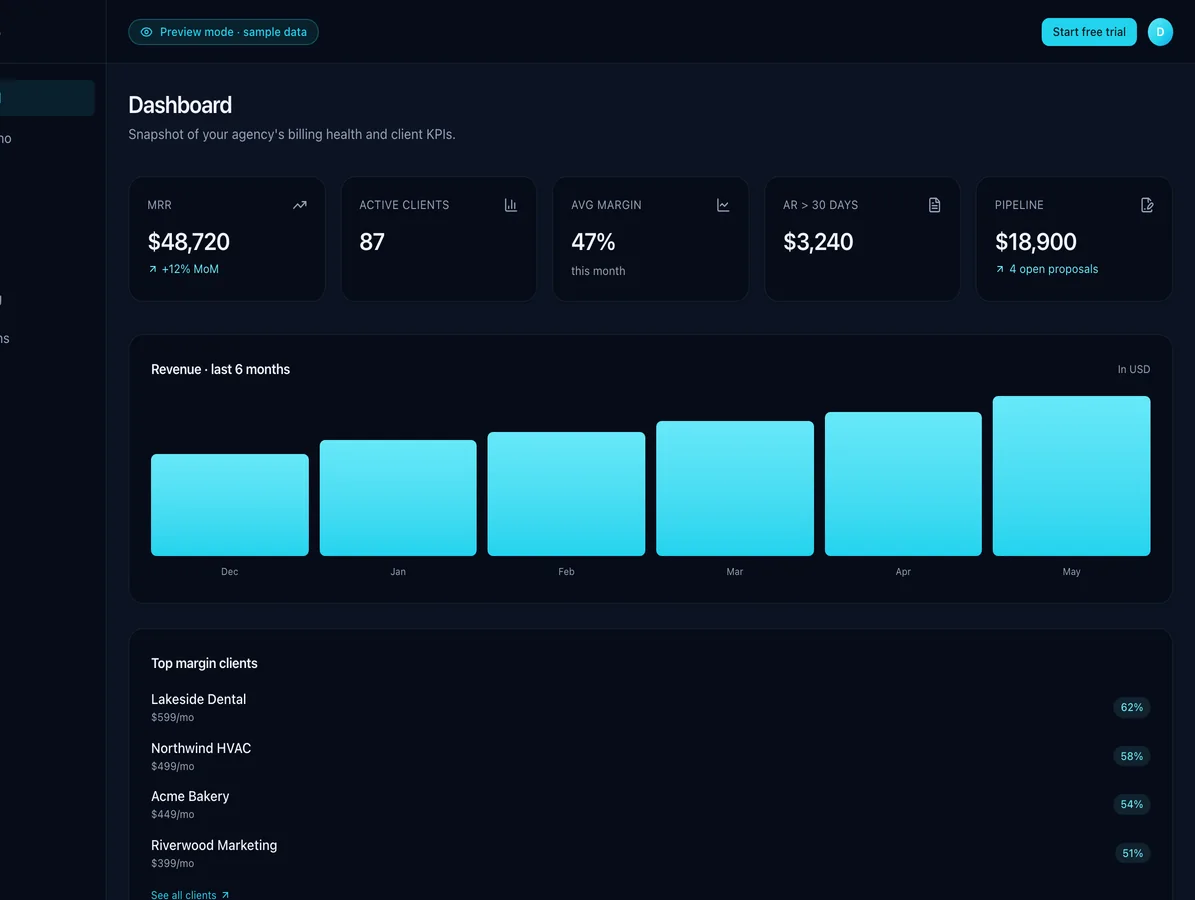Click the Dec month label under chart
Image resolution: width=1195 pixels, height=900 pixels.
(x=229, y=572)
